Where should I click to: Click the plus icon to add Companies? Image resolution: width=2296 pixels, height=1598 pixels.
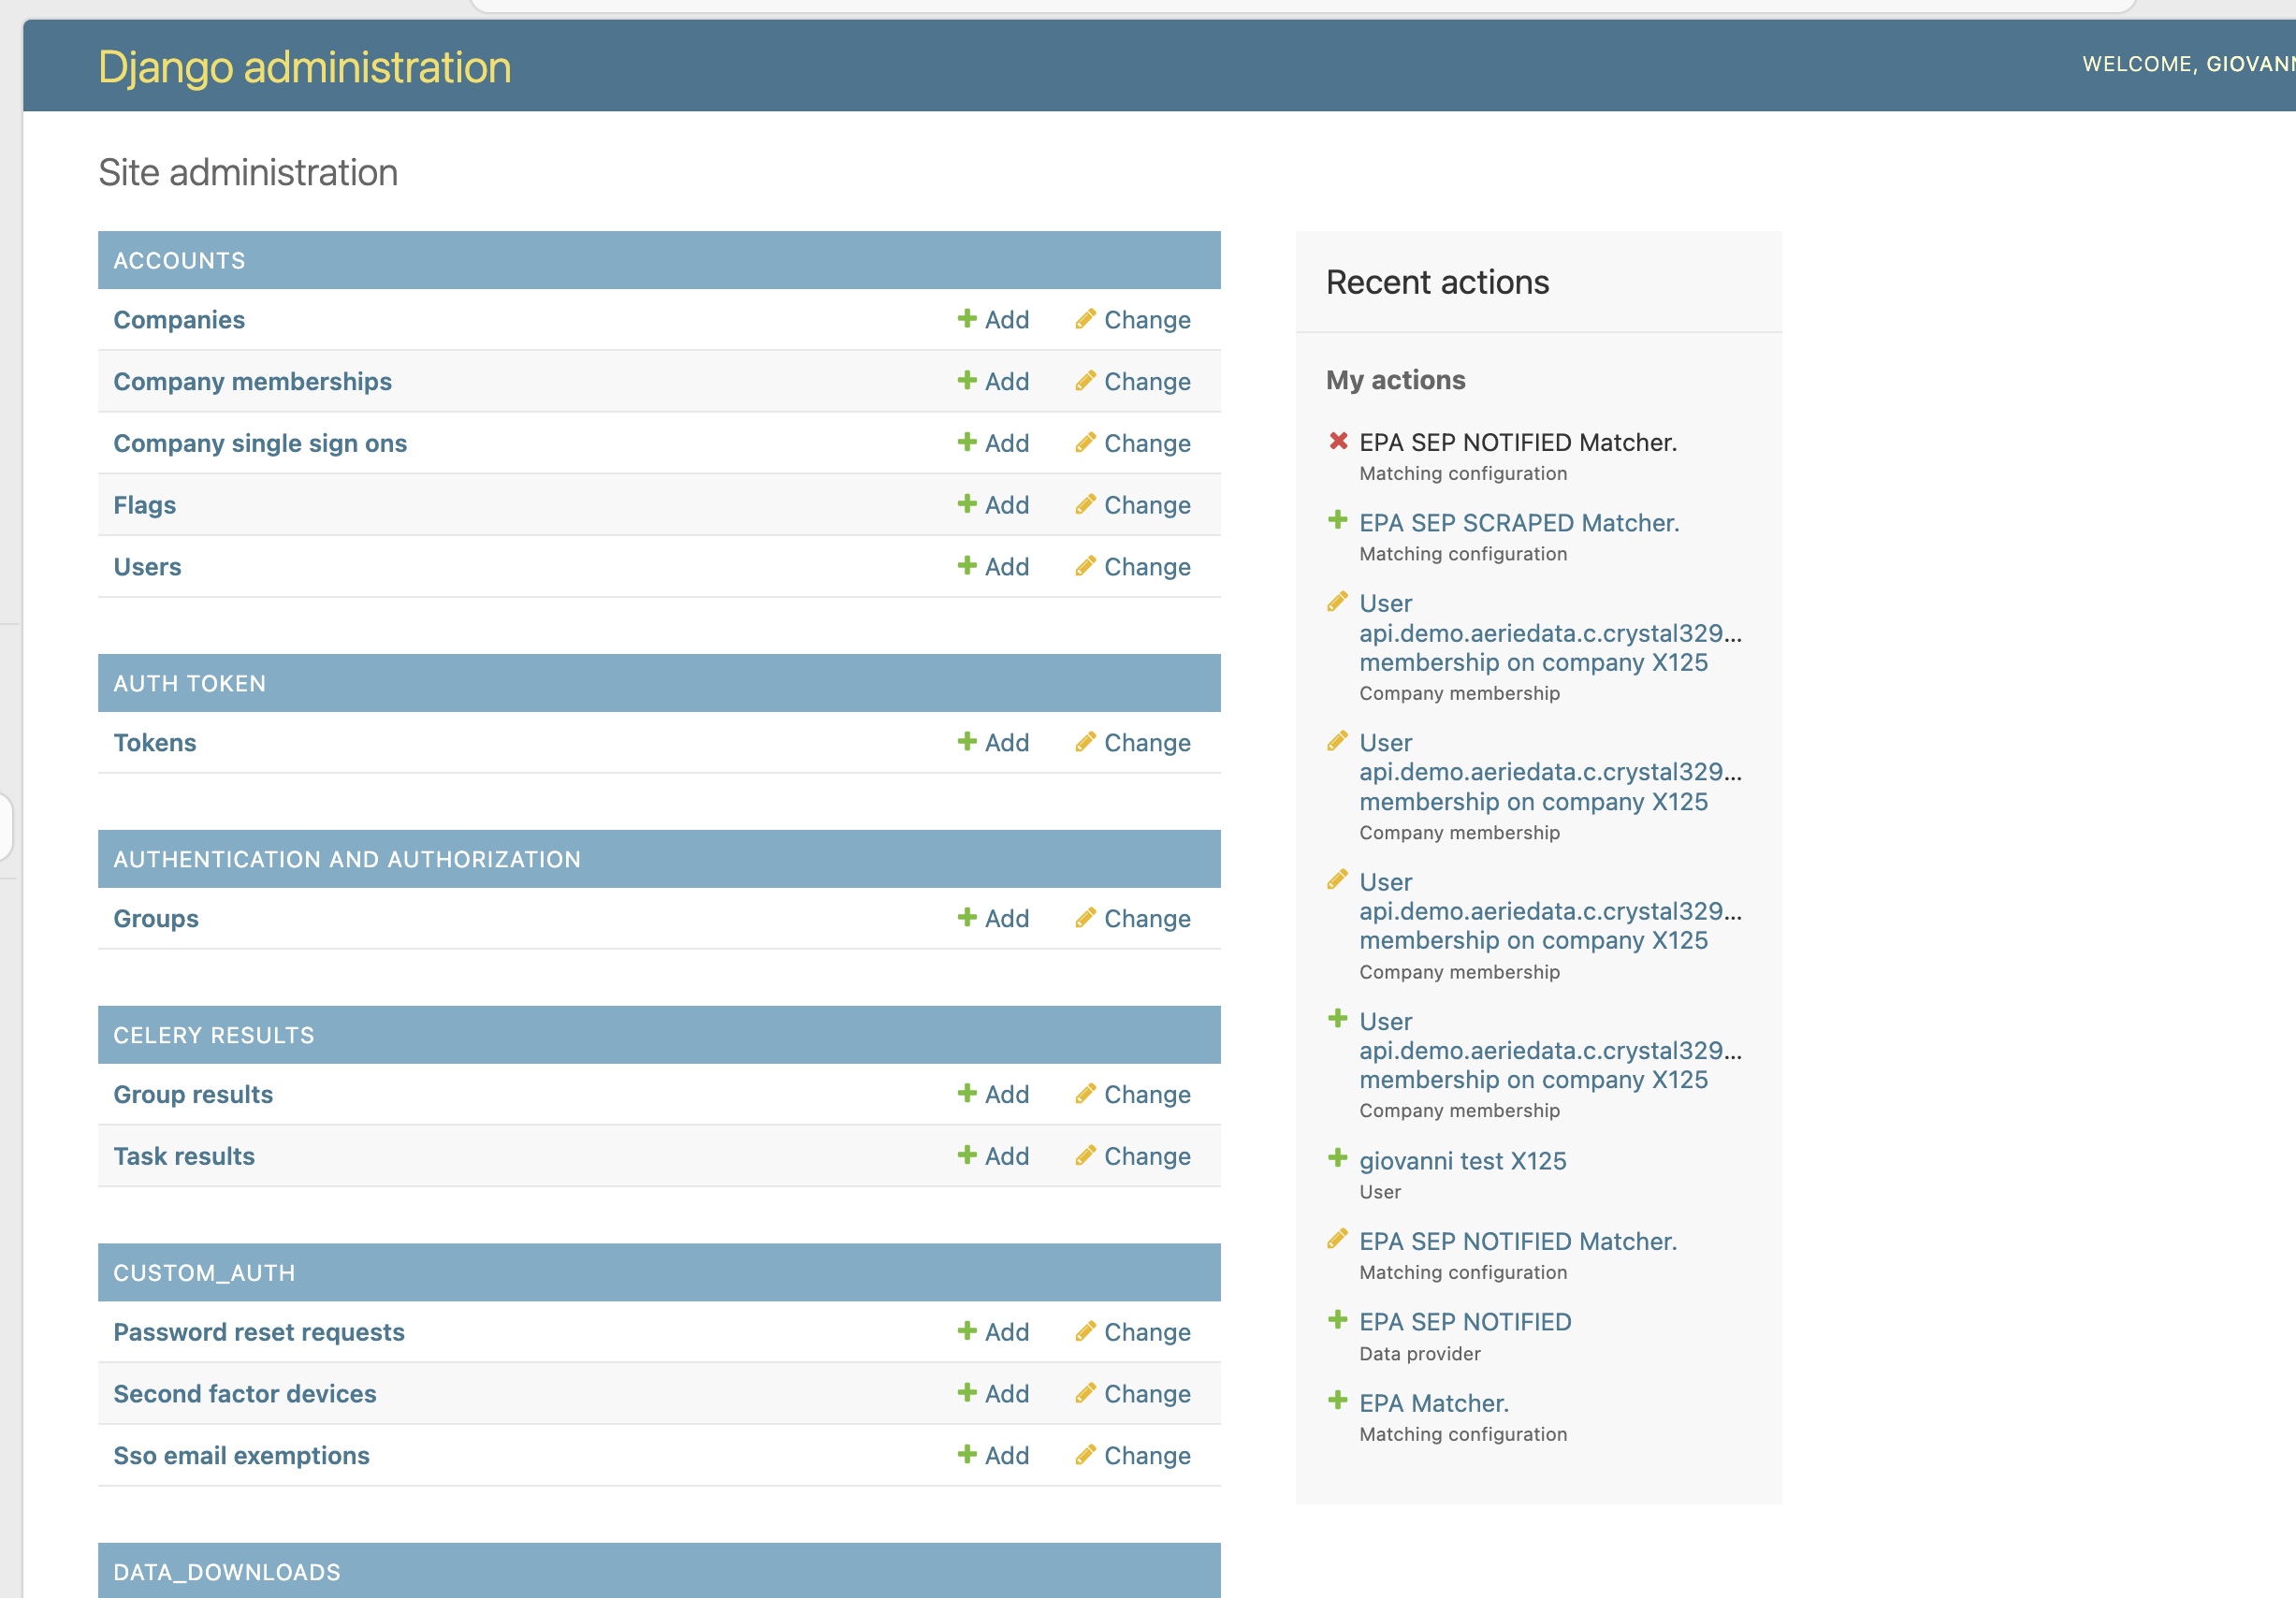(966, 319)
